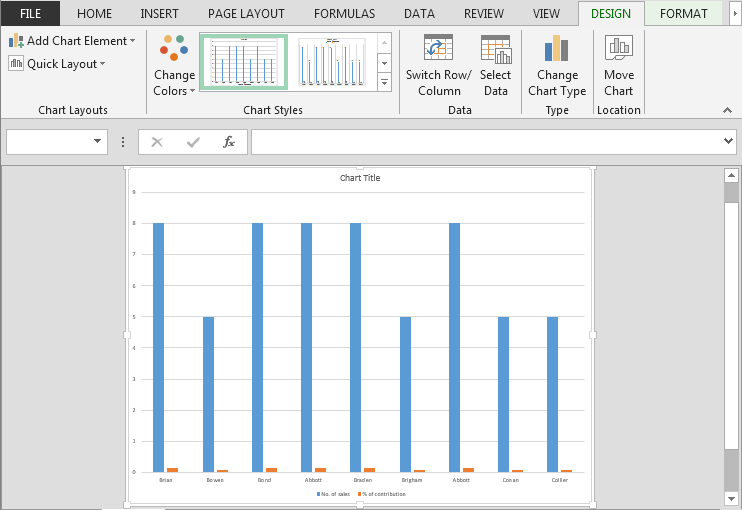Open the Quick Layout gallery

[57, 63]
